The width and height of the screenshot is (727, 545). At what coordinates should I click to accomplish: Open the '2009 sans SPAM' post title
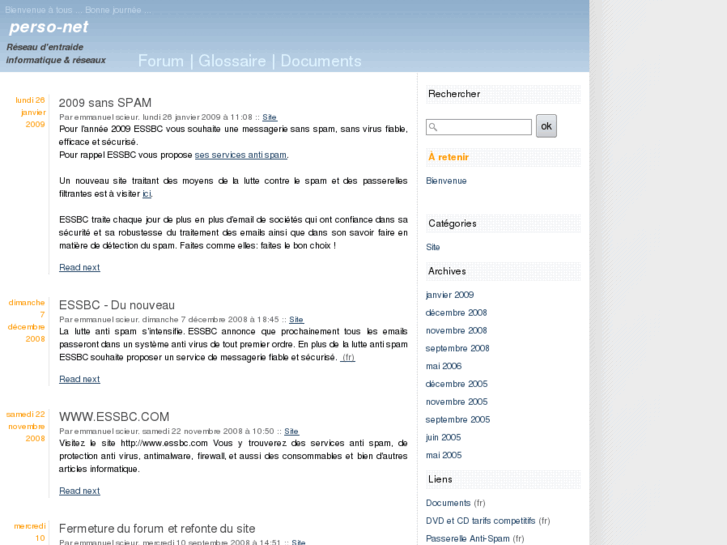[x=105, y=103]
